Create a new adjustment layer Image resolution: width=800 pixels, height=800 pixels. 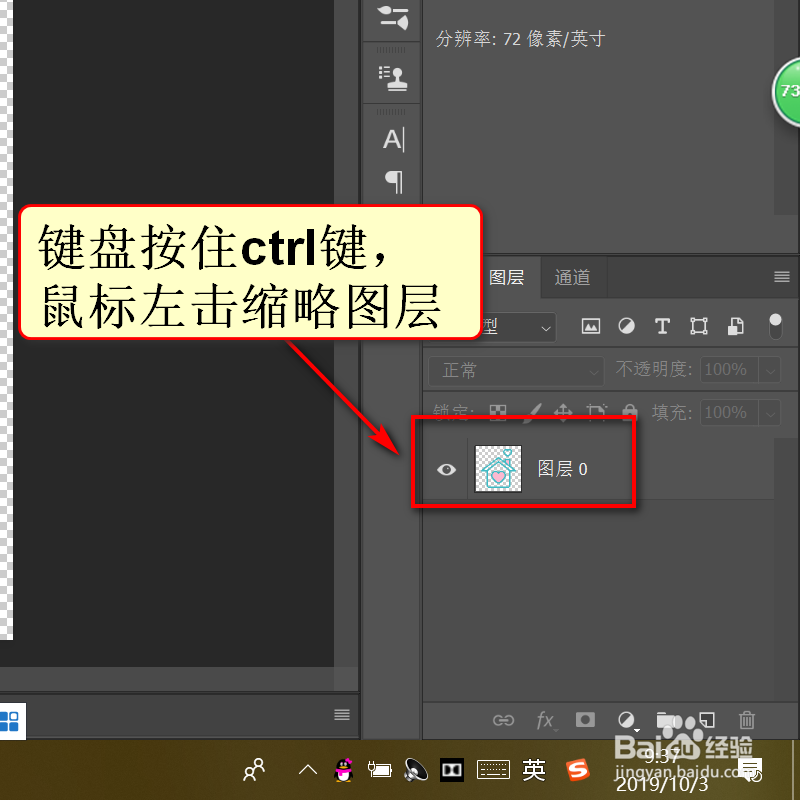tap(627, 720)
